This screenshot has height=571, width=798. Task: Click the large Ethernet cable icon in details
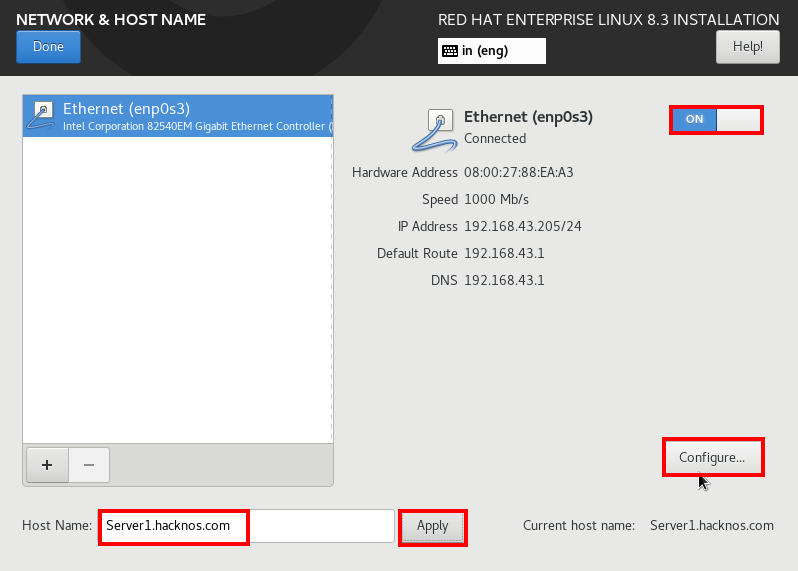pyautogui.click(x=432, y=130)
